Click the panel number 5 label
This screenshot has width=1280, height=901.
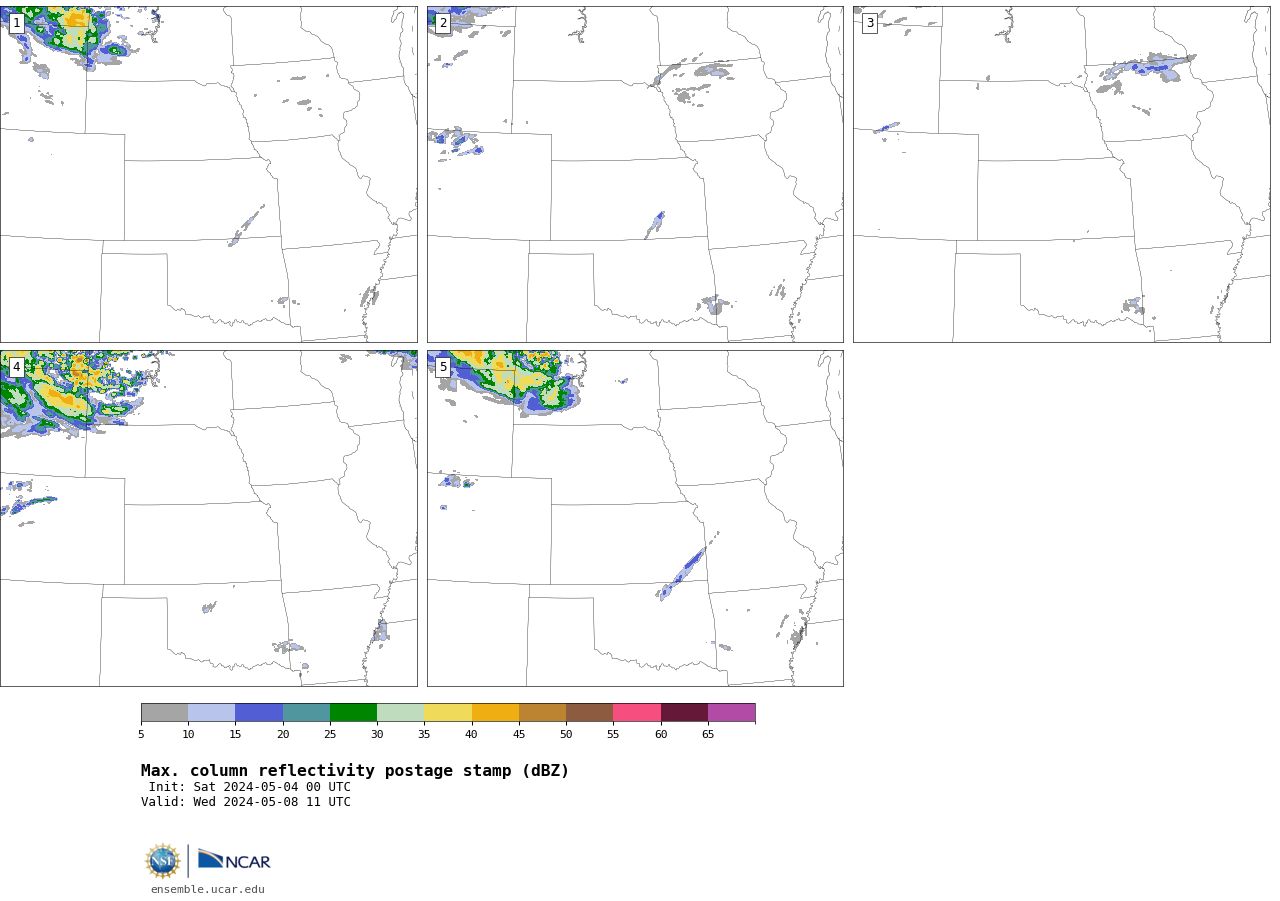(x=443, y=367)
